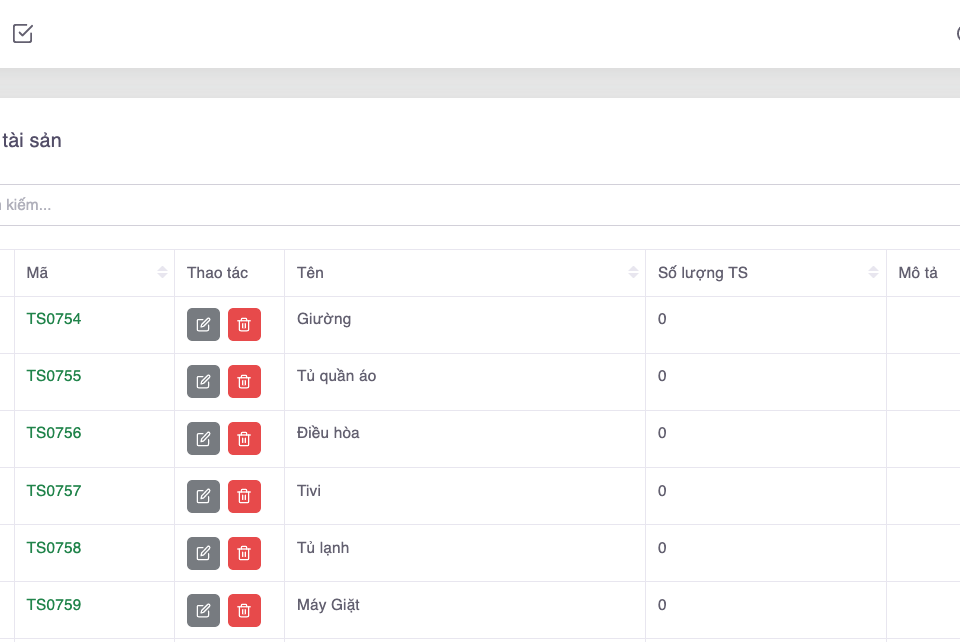Open asset code TS0759 link
This screenshot has width=960, height=642.
(54, 605)
